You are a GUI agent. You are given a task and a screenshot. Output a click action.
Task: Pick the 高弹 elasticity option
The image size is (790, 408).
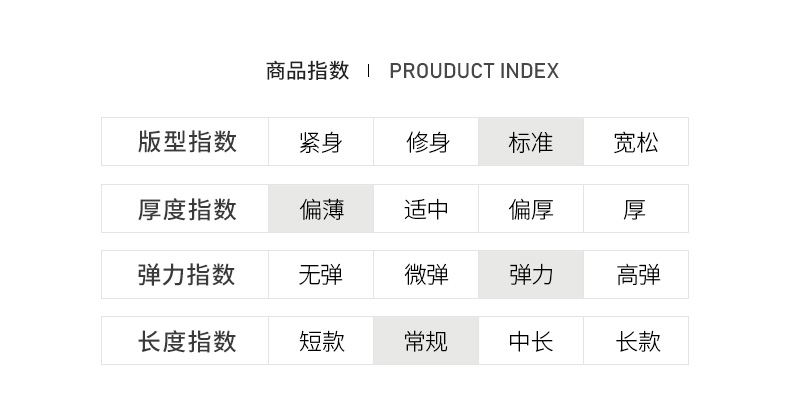638,275
